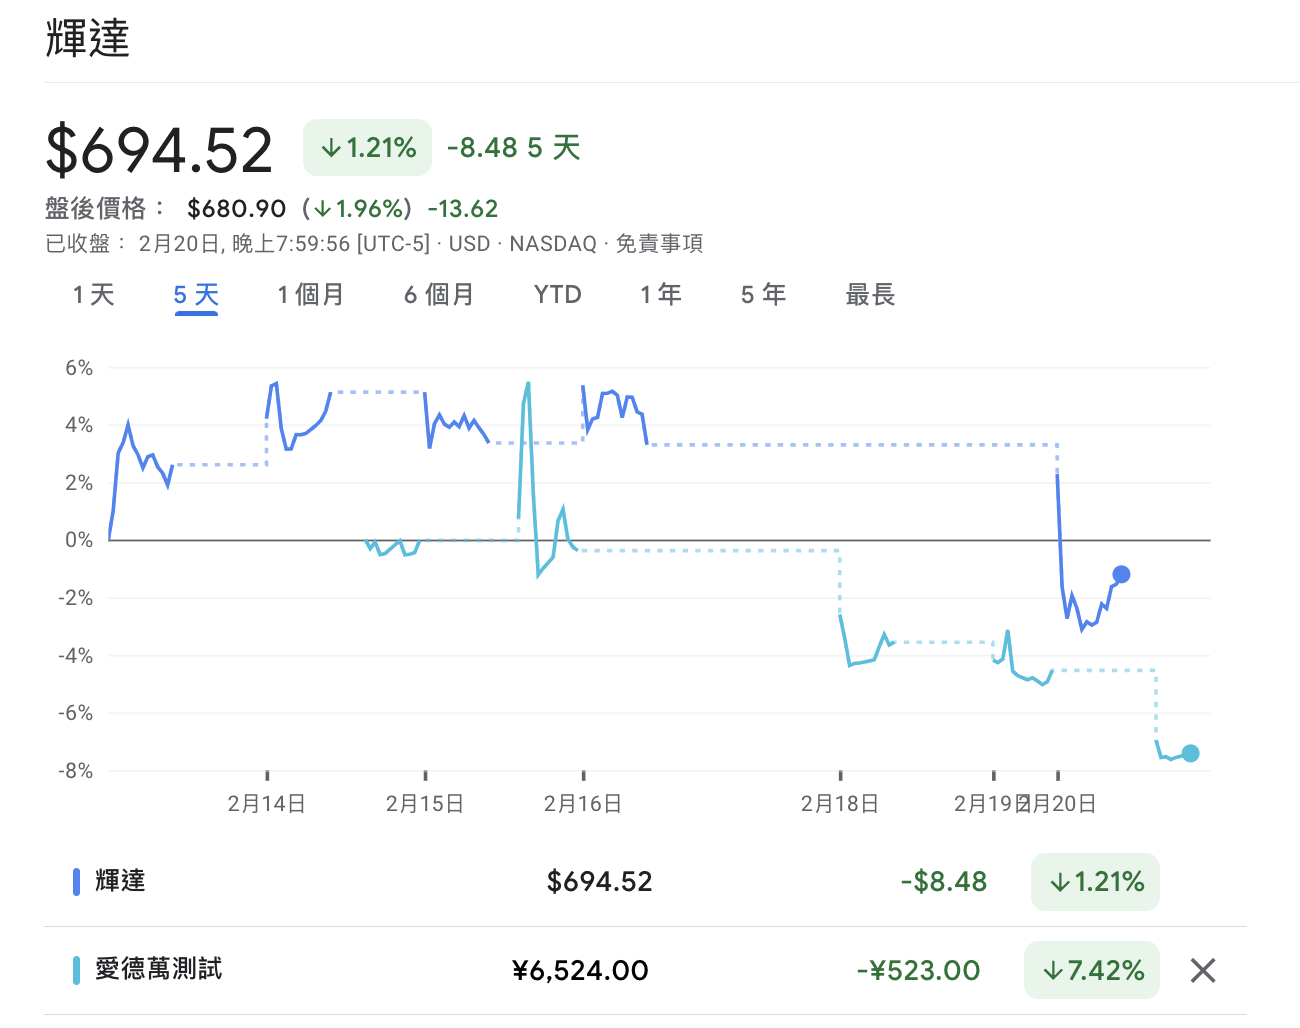The width and height of the screenshot is (1300, 1028).
Task: Click the ↓7.42% change badge
Action: coord(1092,970)
